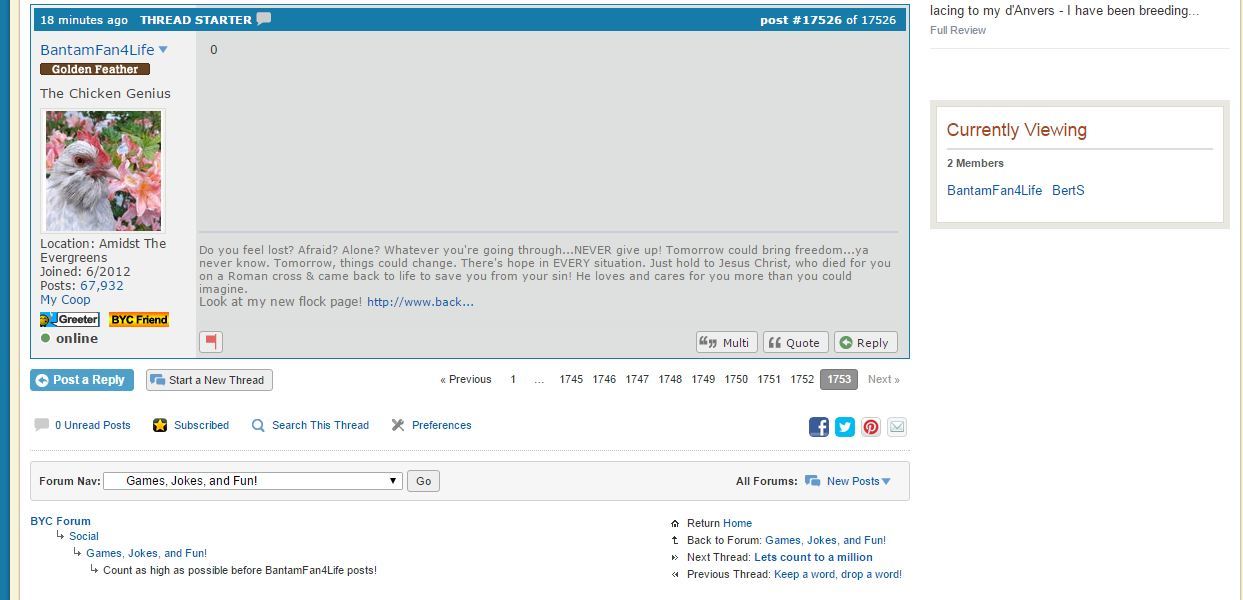Open the Lets count to a million thread

click(813, 557)
